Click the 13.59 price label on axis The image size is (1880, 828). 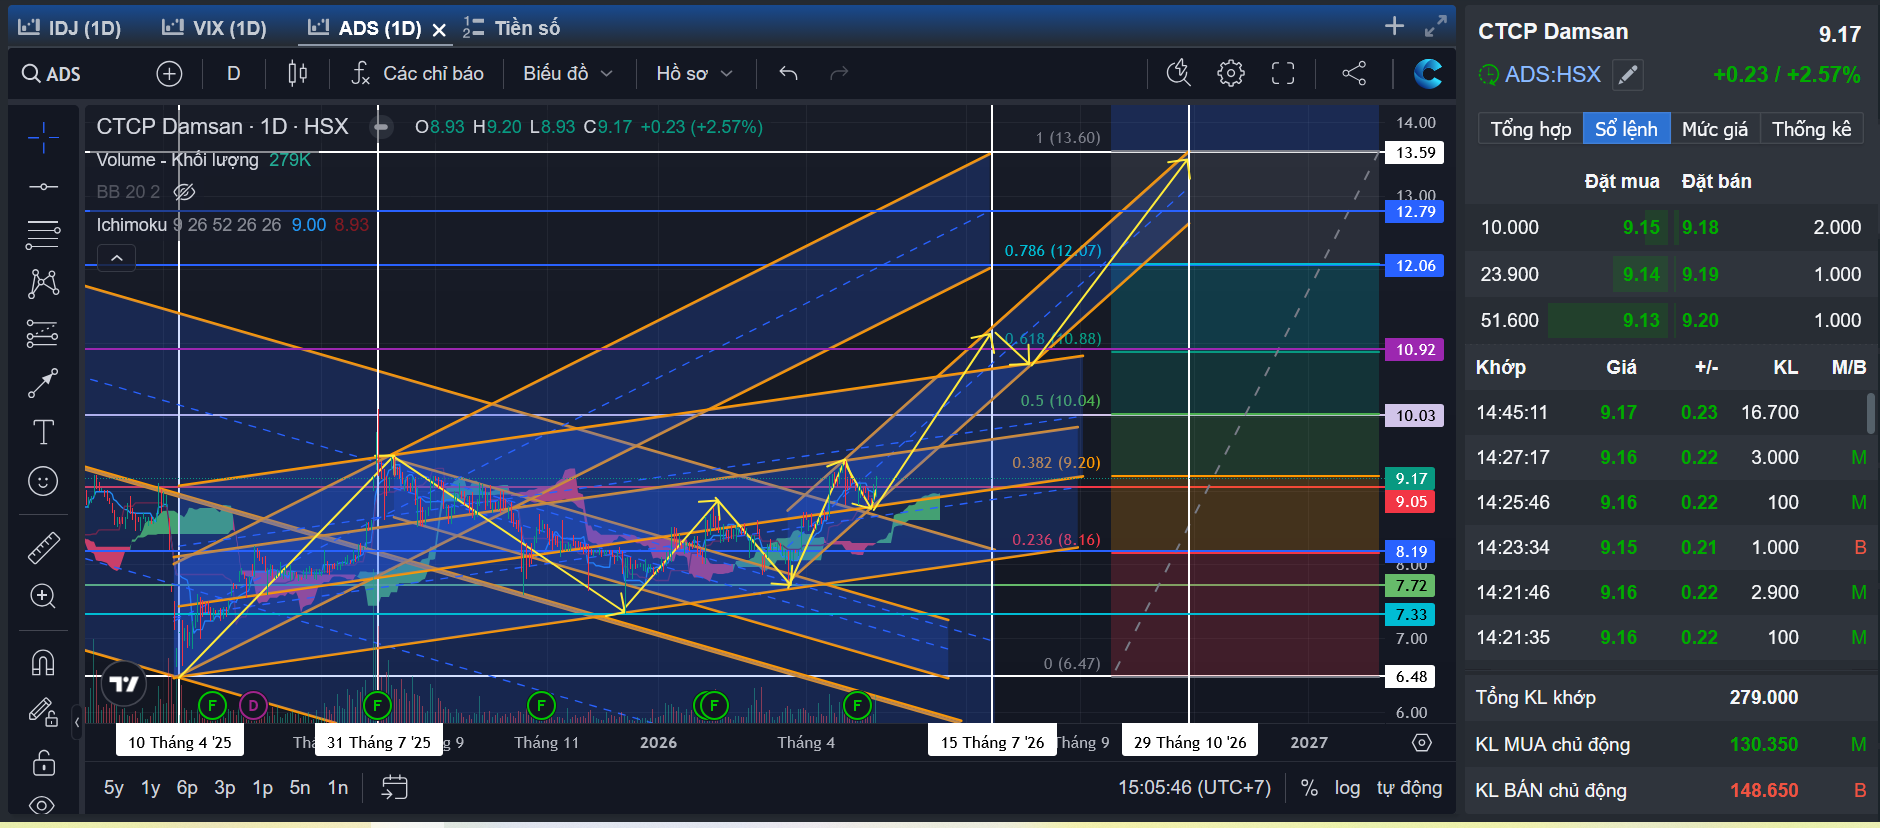tap(1415, 153)
